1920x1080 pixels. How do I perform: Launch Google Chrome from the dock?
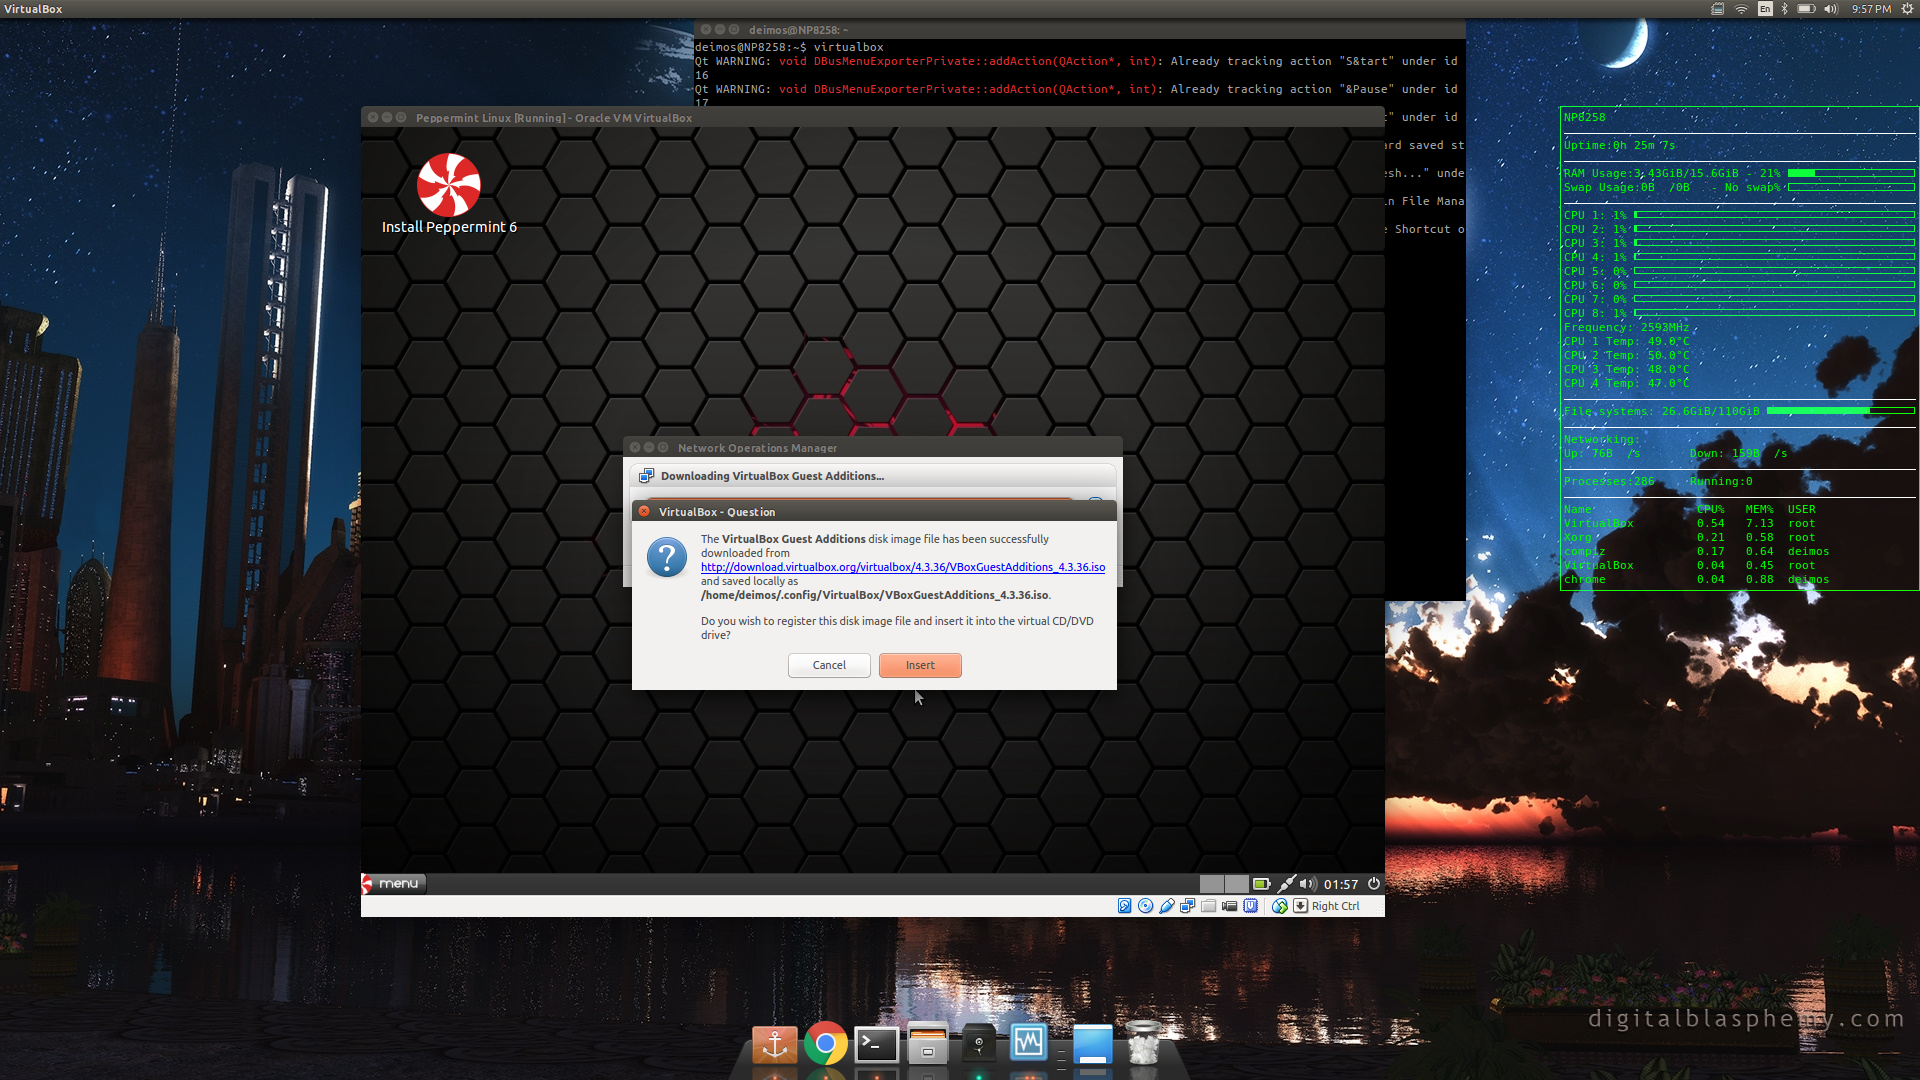point(825,1044)
